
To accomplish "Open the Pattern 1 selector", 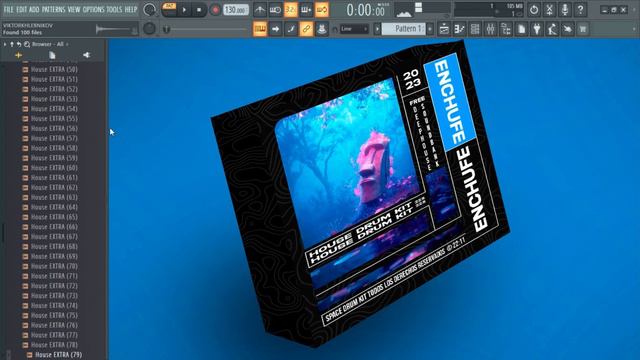I will point(404,29).
